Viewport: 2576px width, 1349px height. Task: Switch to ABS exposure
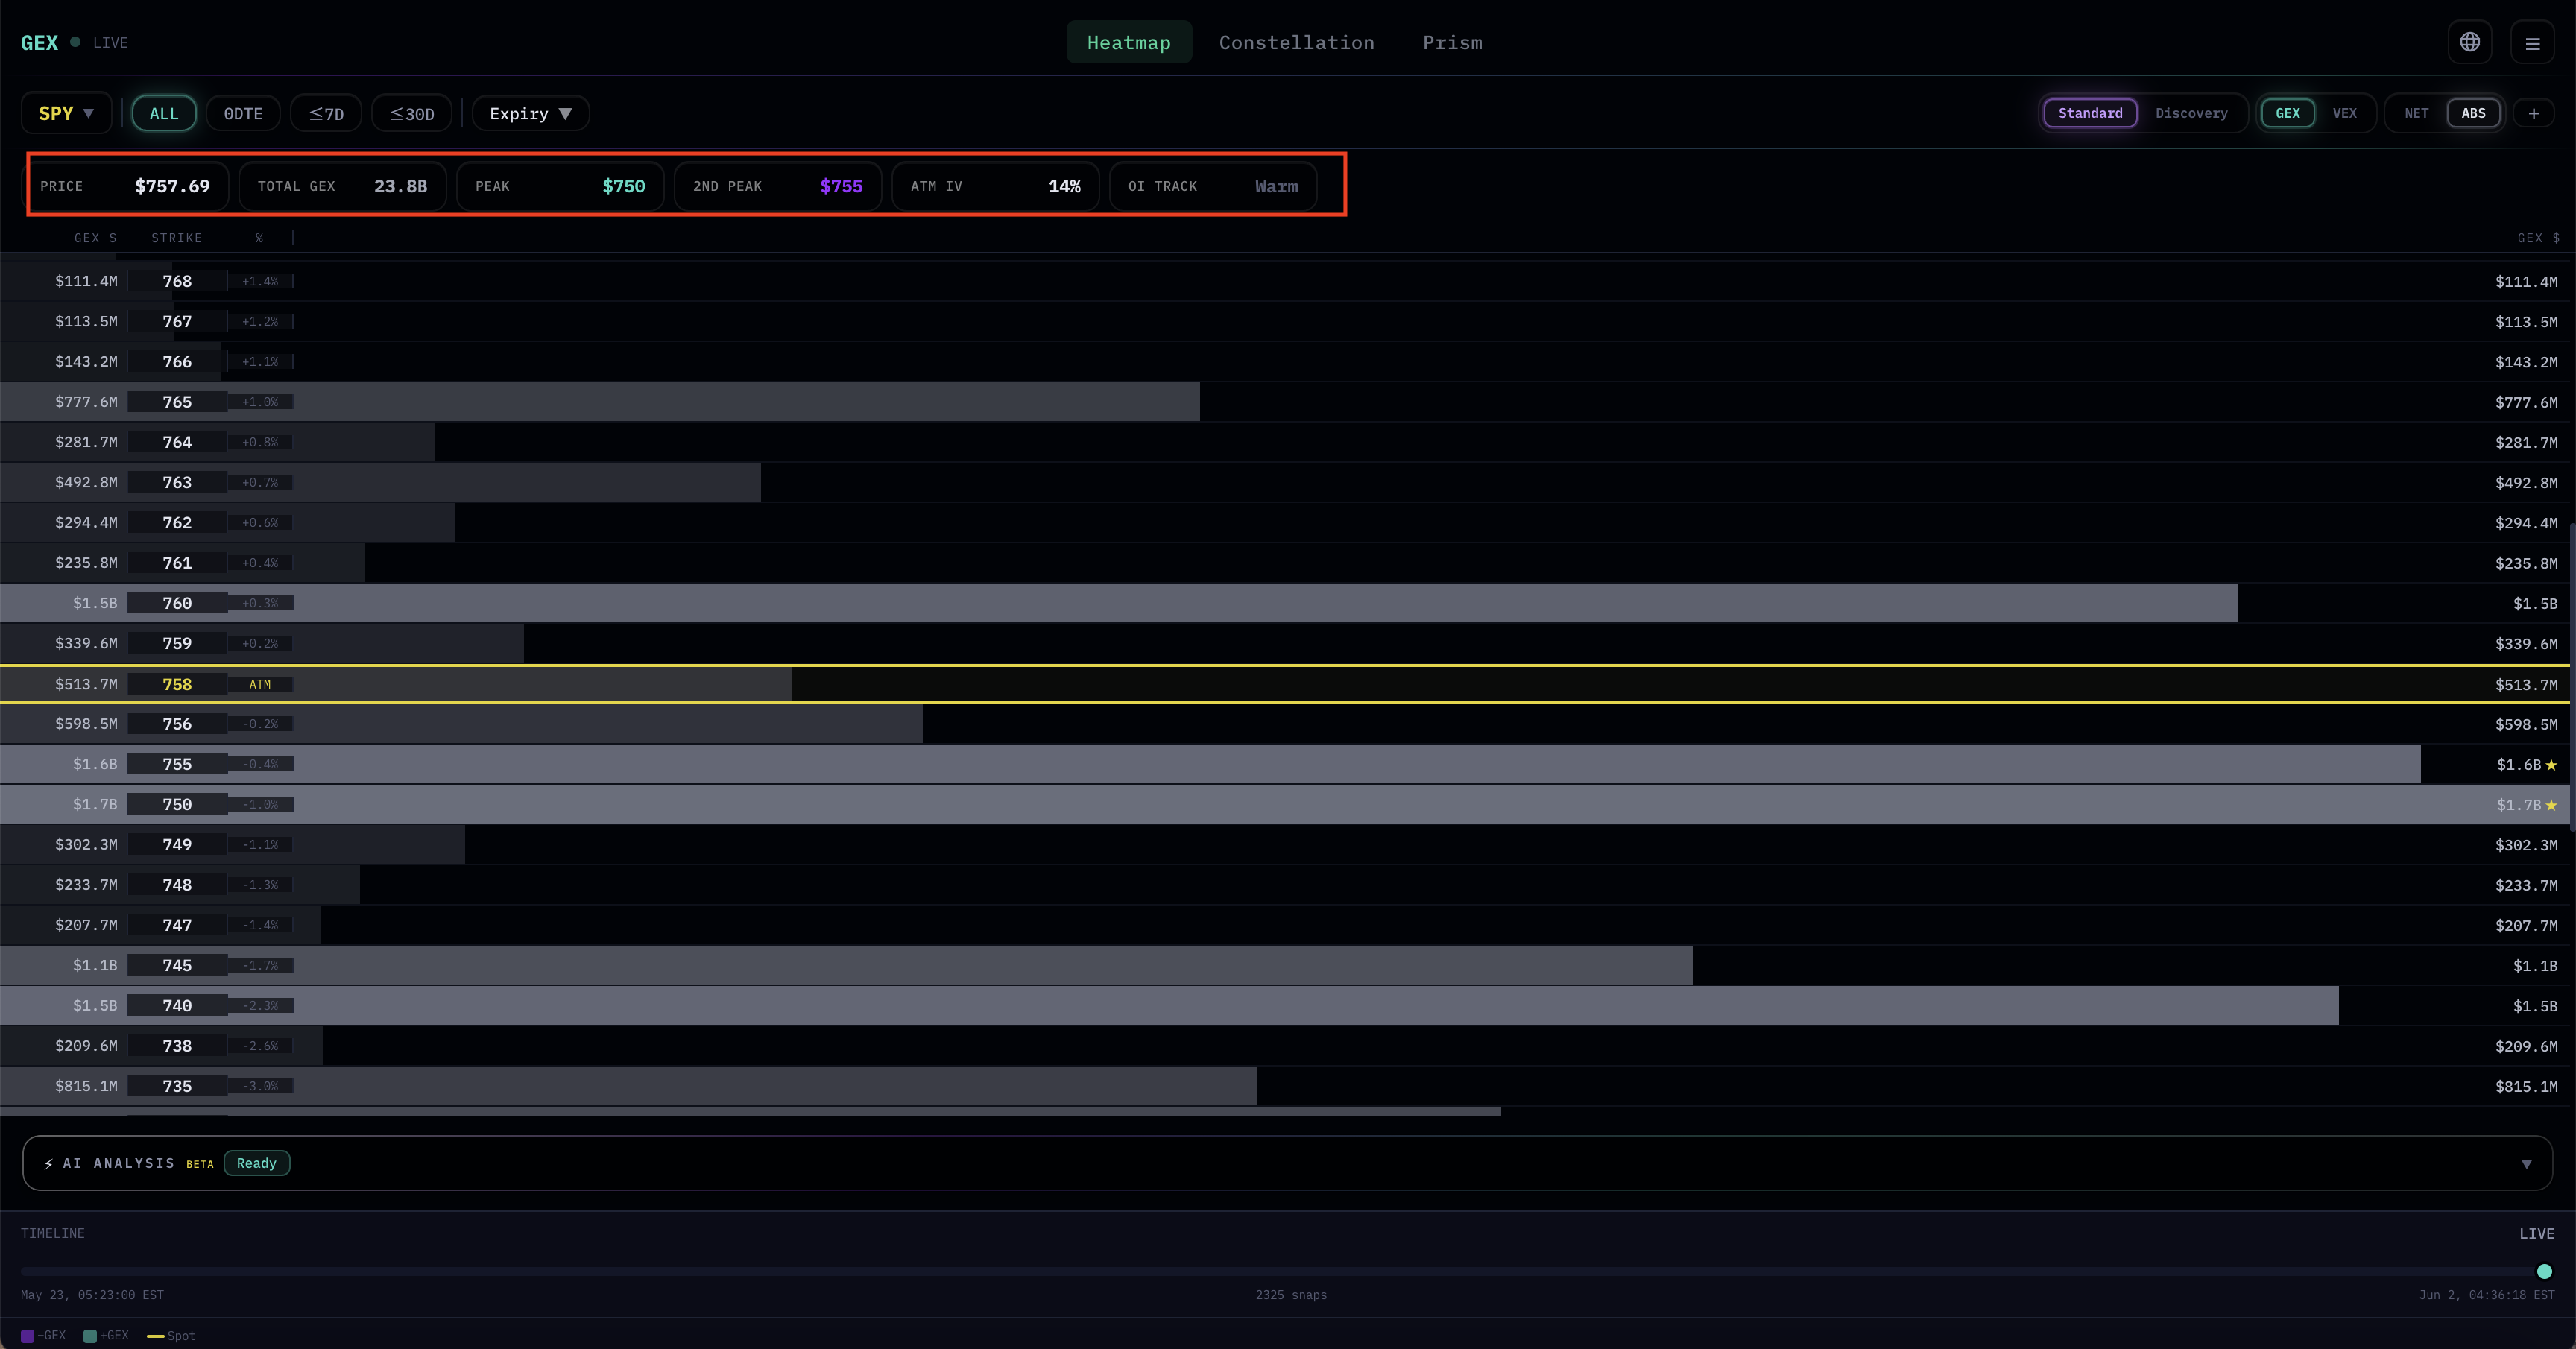pyautogui.click(x=2473, y=113)
